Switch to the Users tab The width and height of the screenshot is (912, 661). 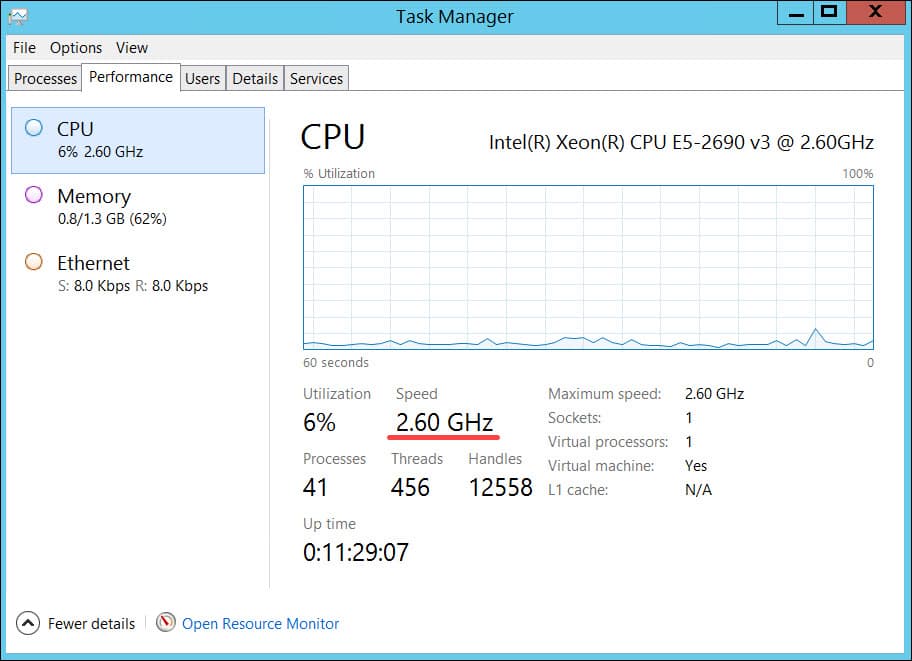pyautogui.click(x=203, y=78)
